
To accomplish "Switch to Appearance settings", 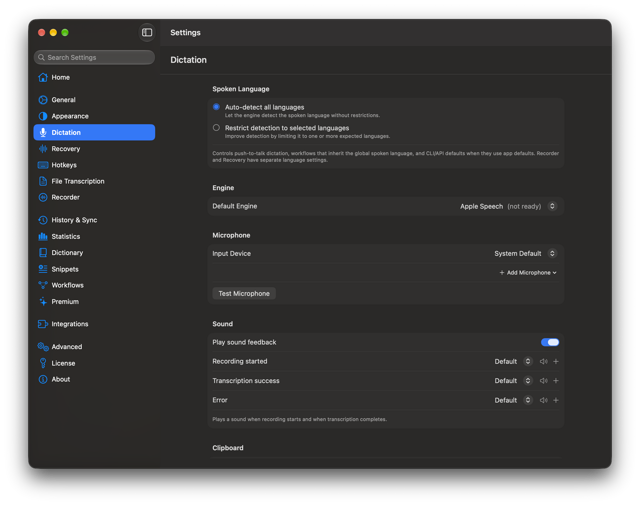I will [x=94, y=116].
